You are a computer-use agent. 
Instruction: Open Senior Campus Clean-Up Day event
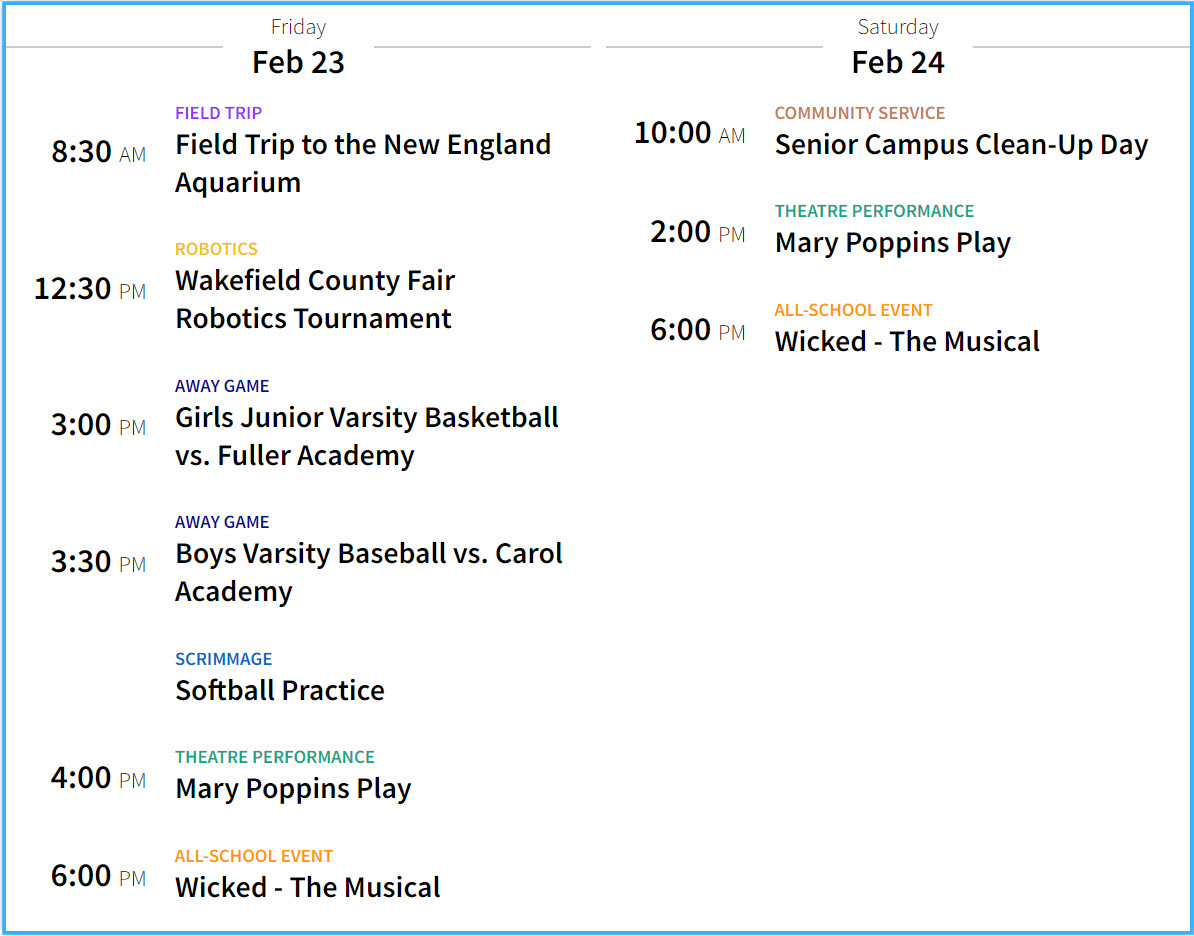(x=961, y=144)
